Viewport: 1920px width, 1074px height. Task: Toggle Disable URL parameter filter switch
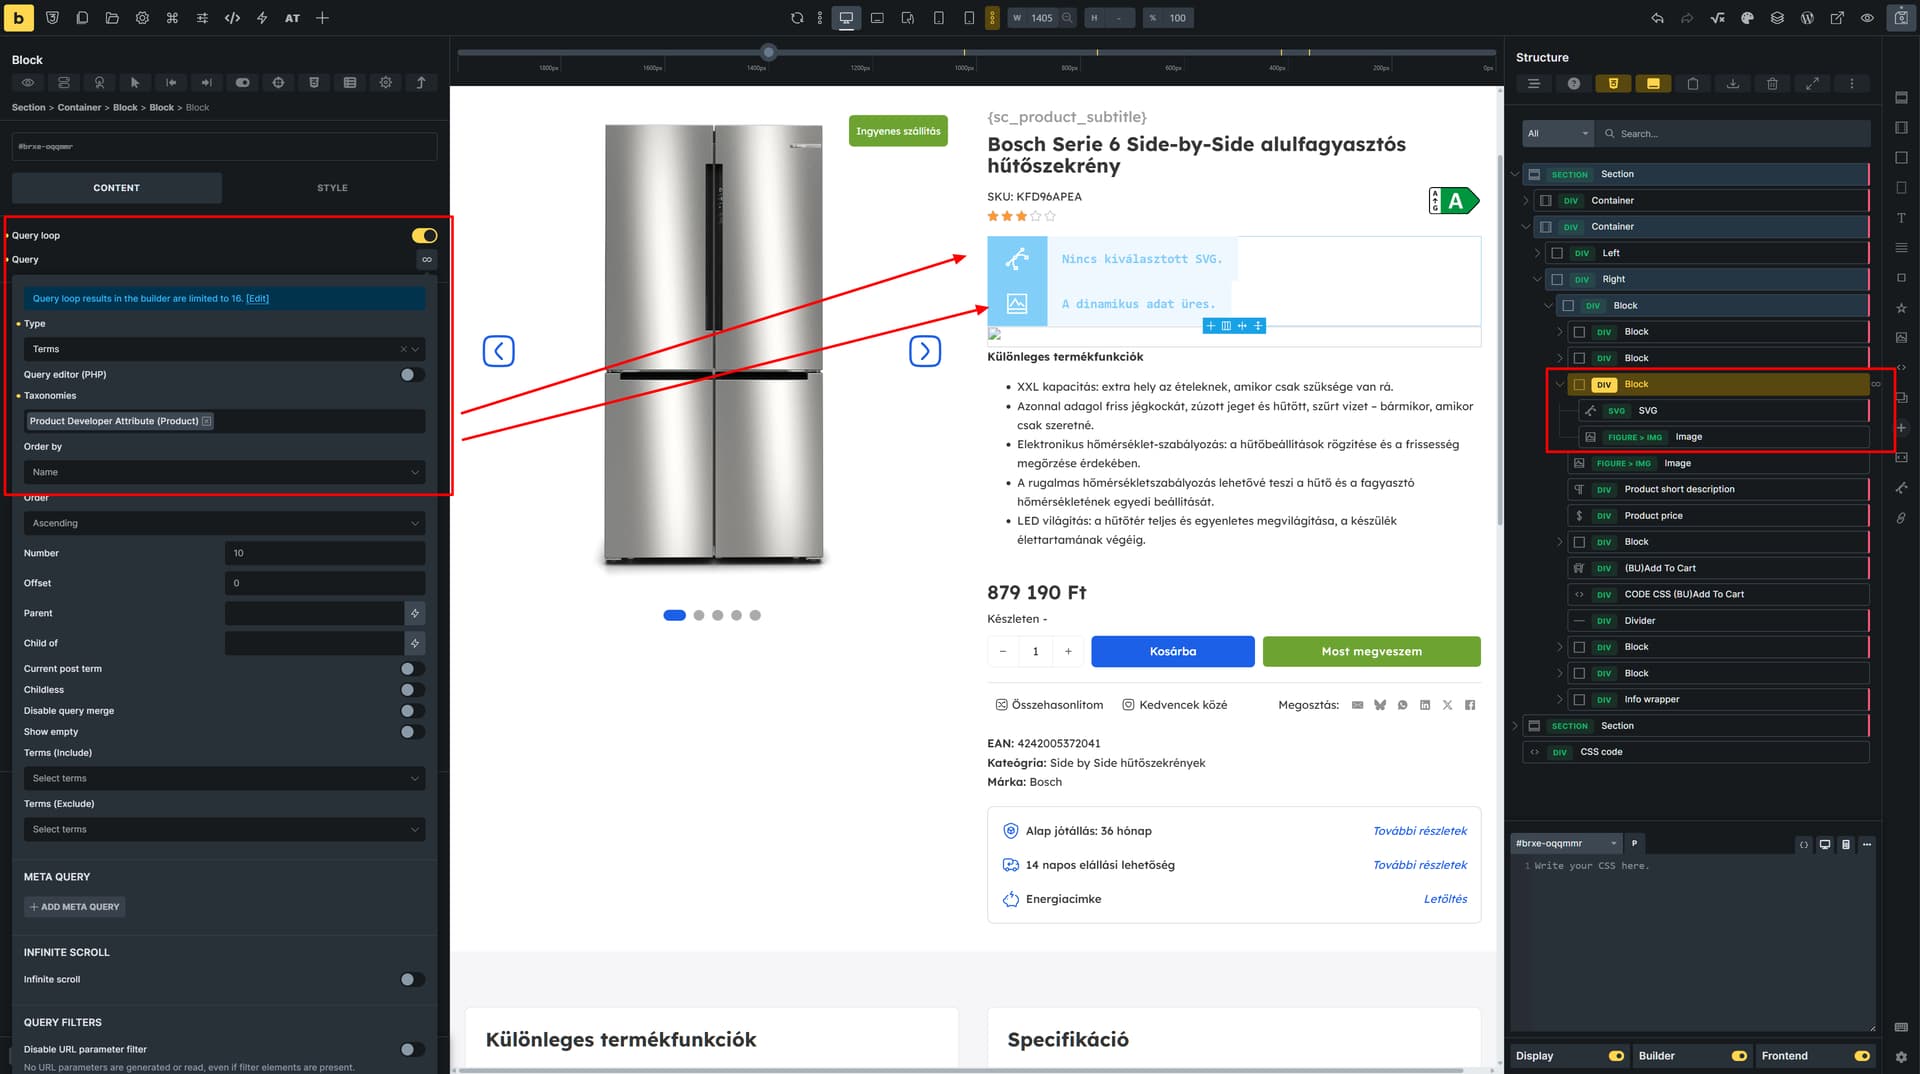412,1050
